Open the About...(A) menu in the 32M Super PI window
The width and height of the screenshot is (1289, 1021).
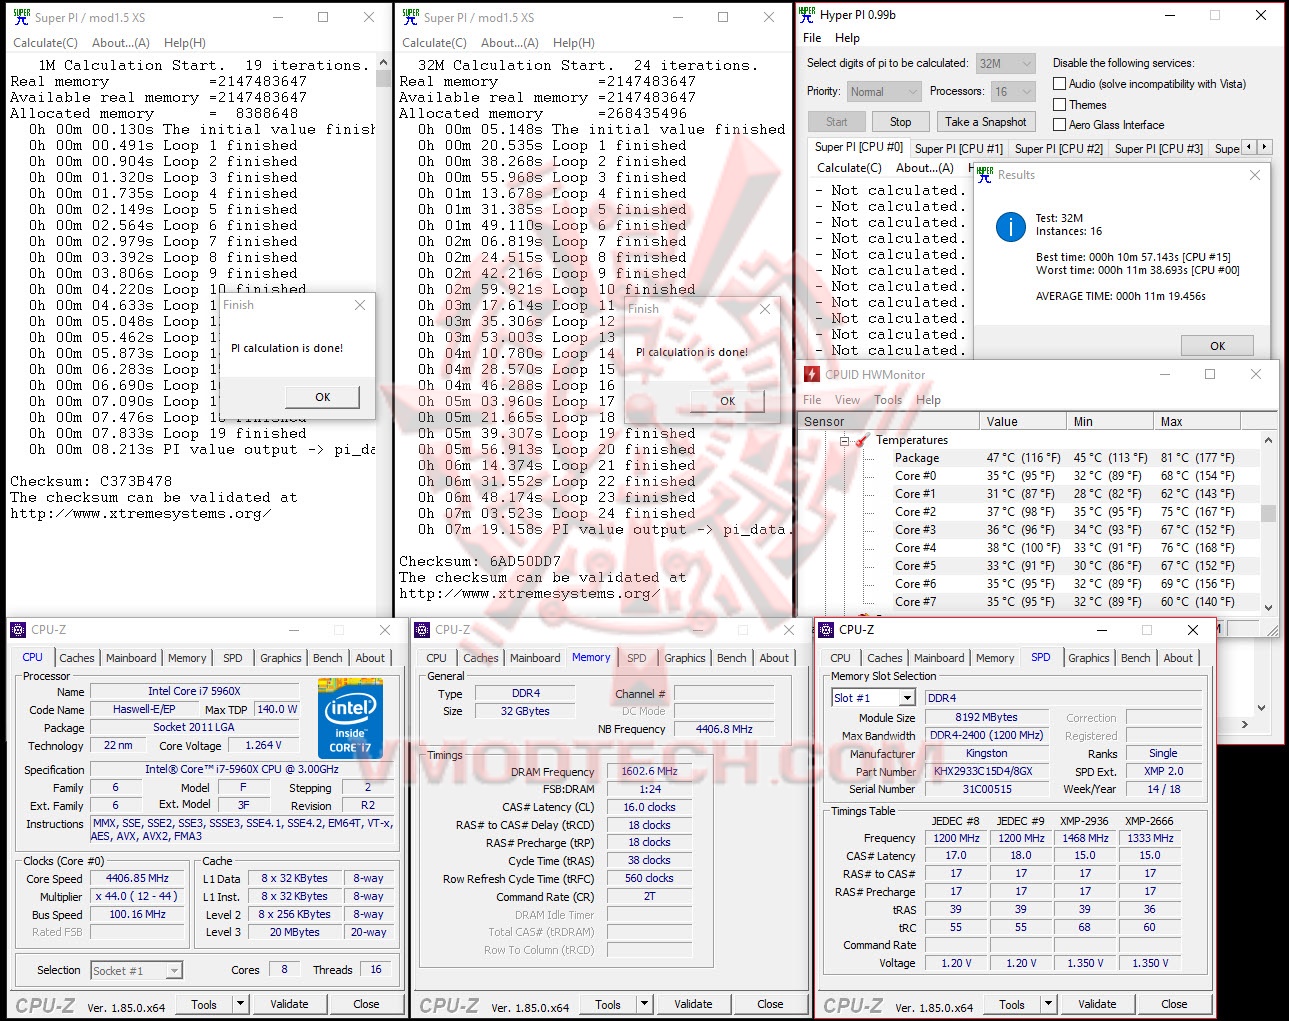tap(510, 43)
